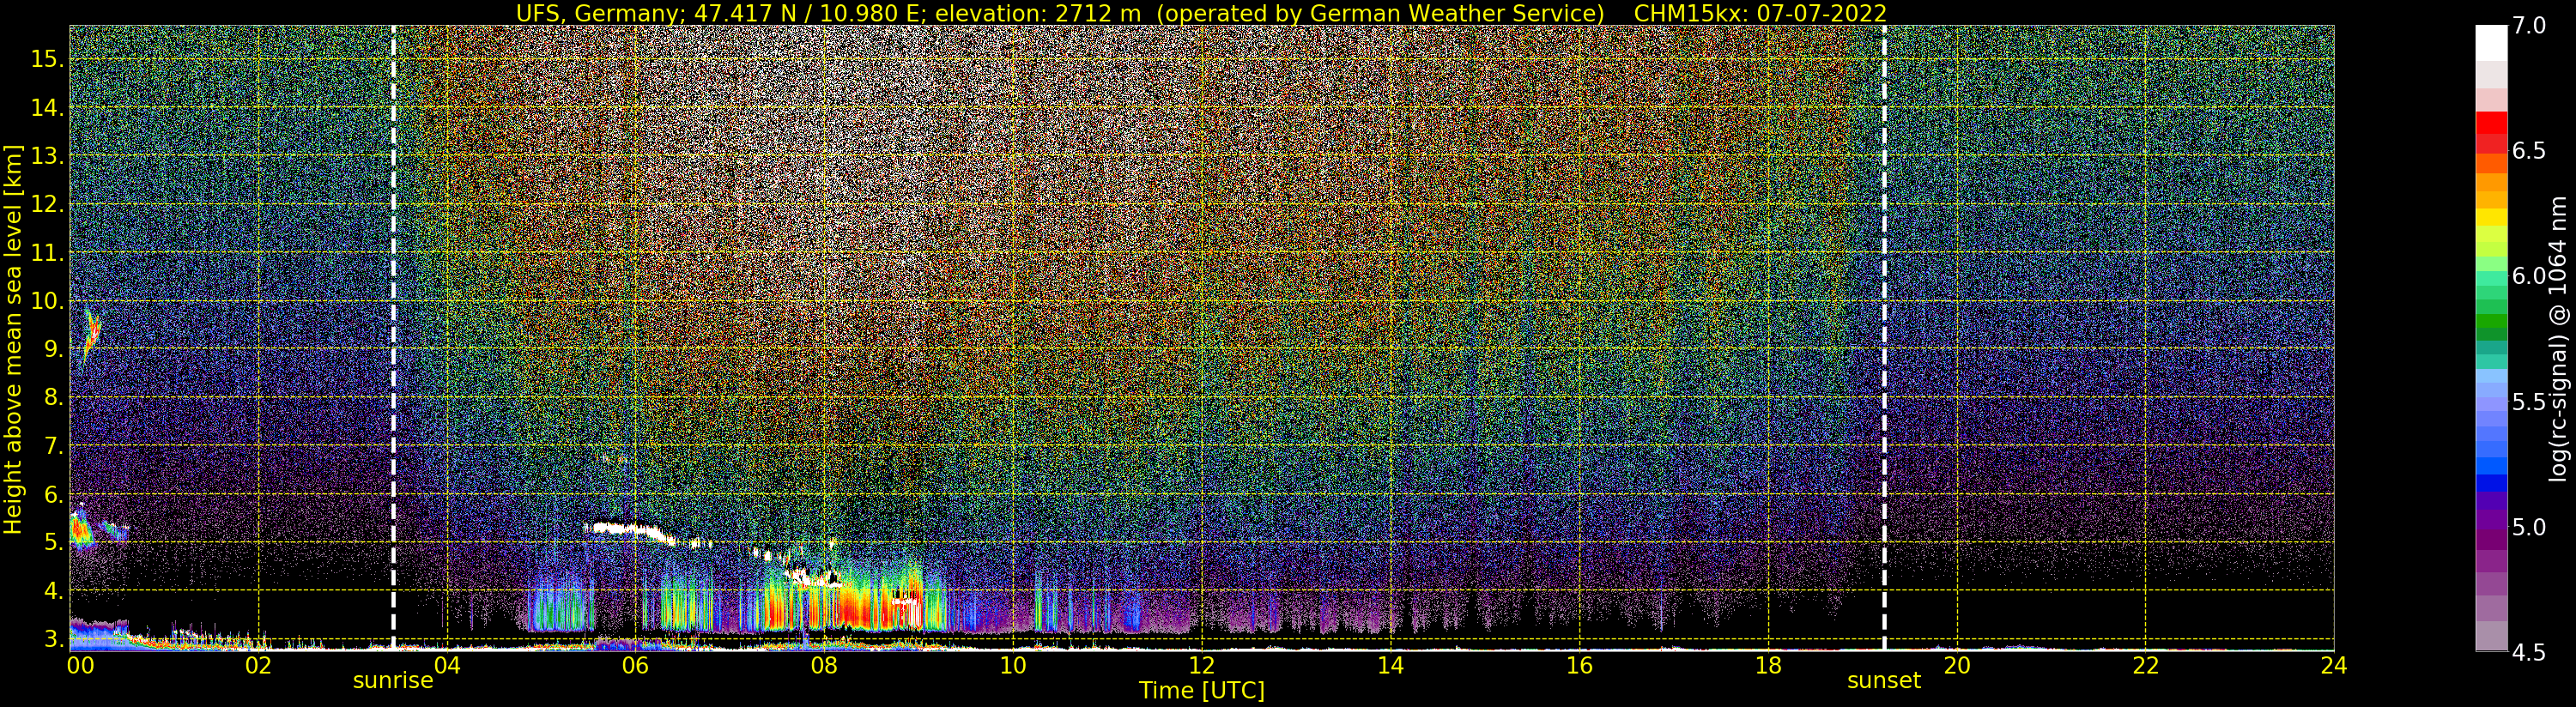Click the y-axis tick label 11.

(x=47, y=253)
